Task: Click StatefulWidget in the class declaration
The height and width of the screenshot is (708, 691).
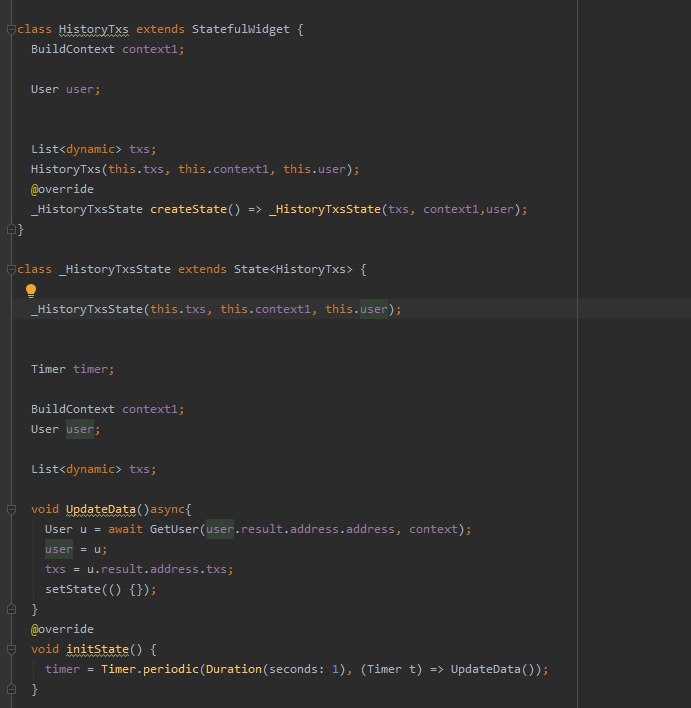Action: 240,29
